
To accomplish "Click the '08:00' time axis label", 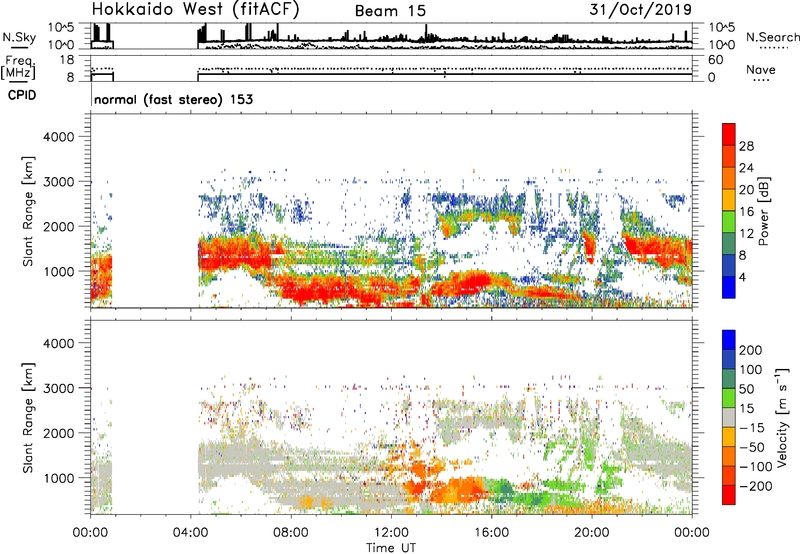I will pyautogui.click(x=291, y=533).
